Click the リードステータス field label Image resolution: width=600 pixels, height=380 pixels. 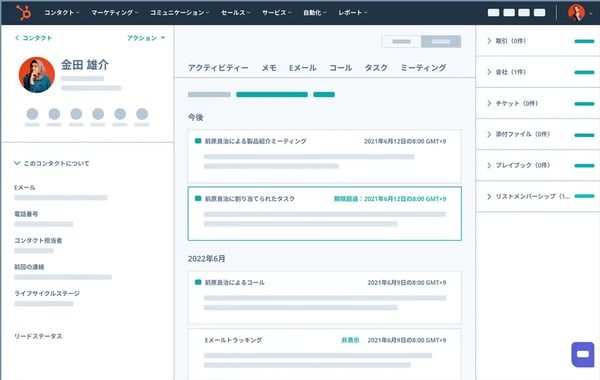(x=38, y=336)
